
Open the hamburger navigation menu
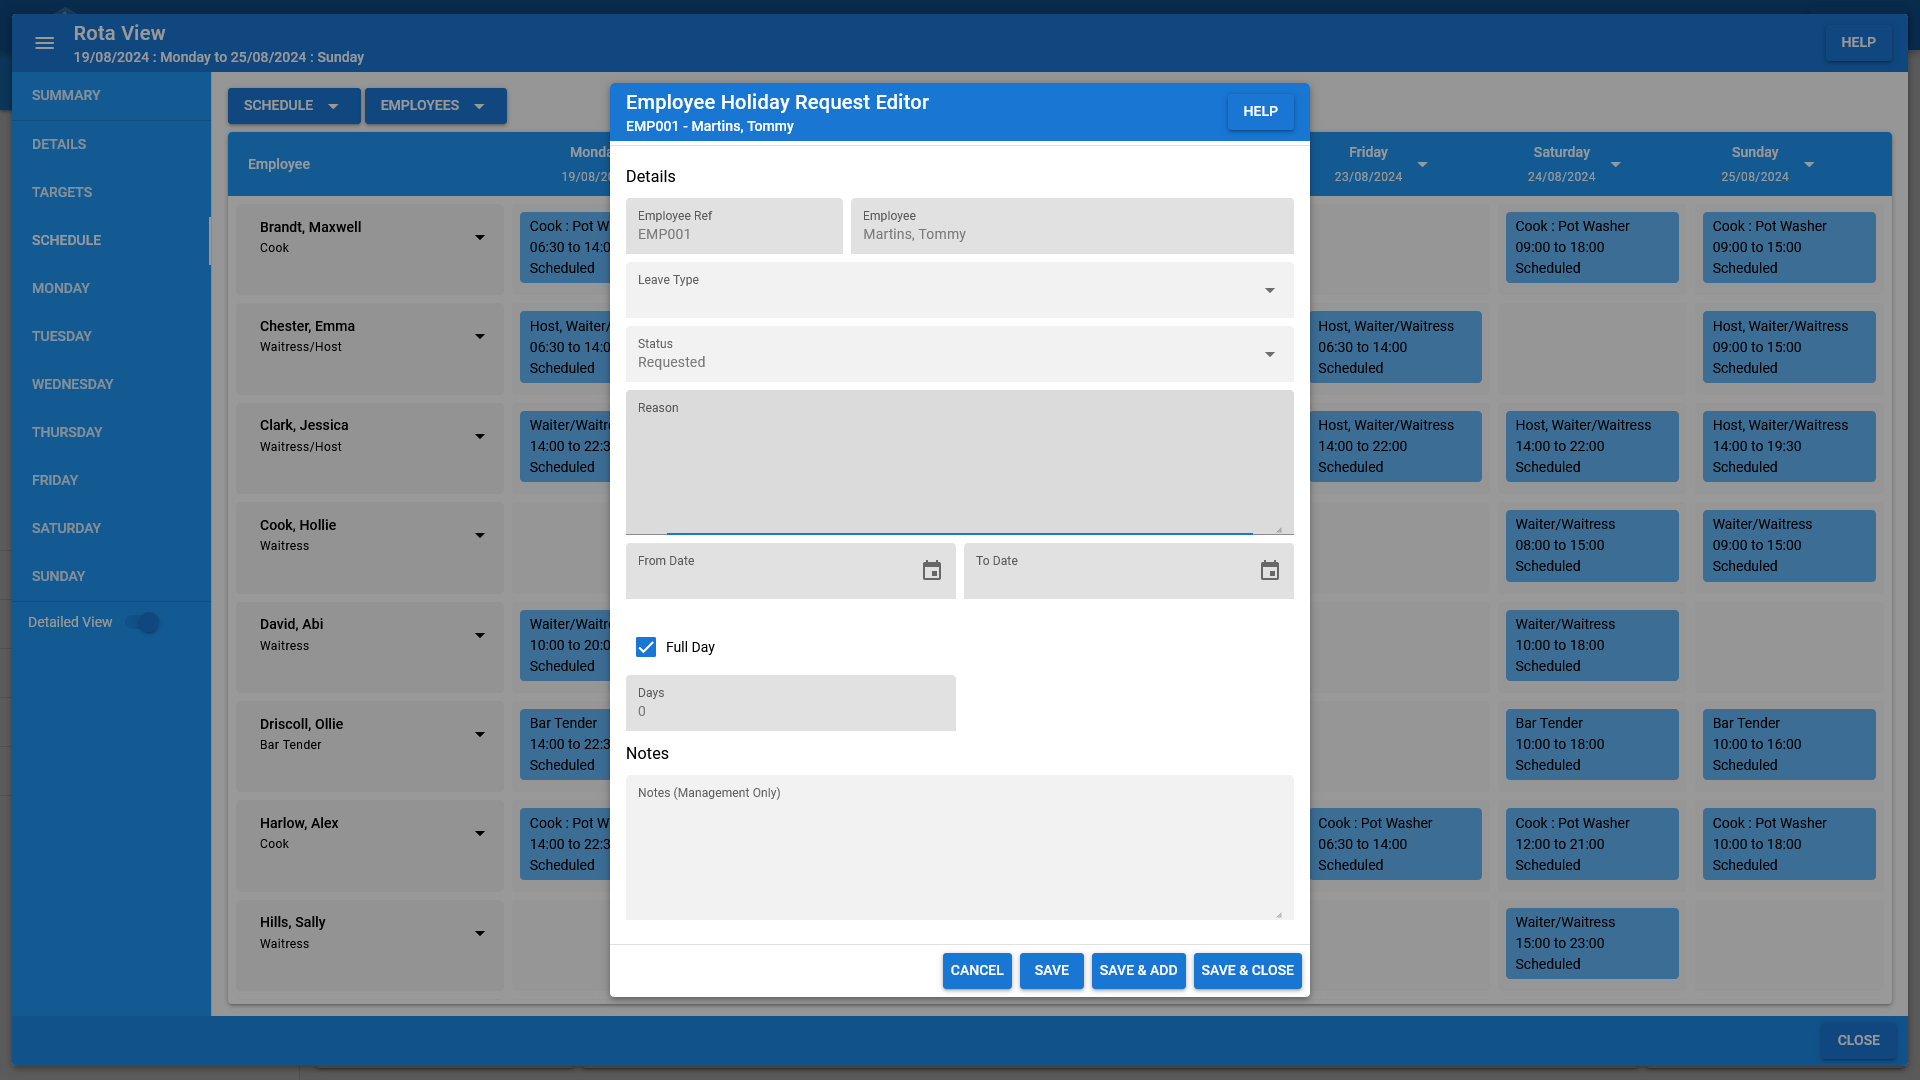pyautogui.click(x=44, y=43)
